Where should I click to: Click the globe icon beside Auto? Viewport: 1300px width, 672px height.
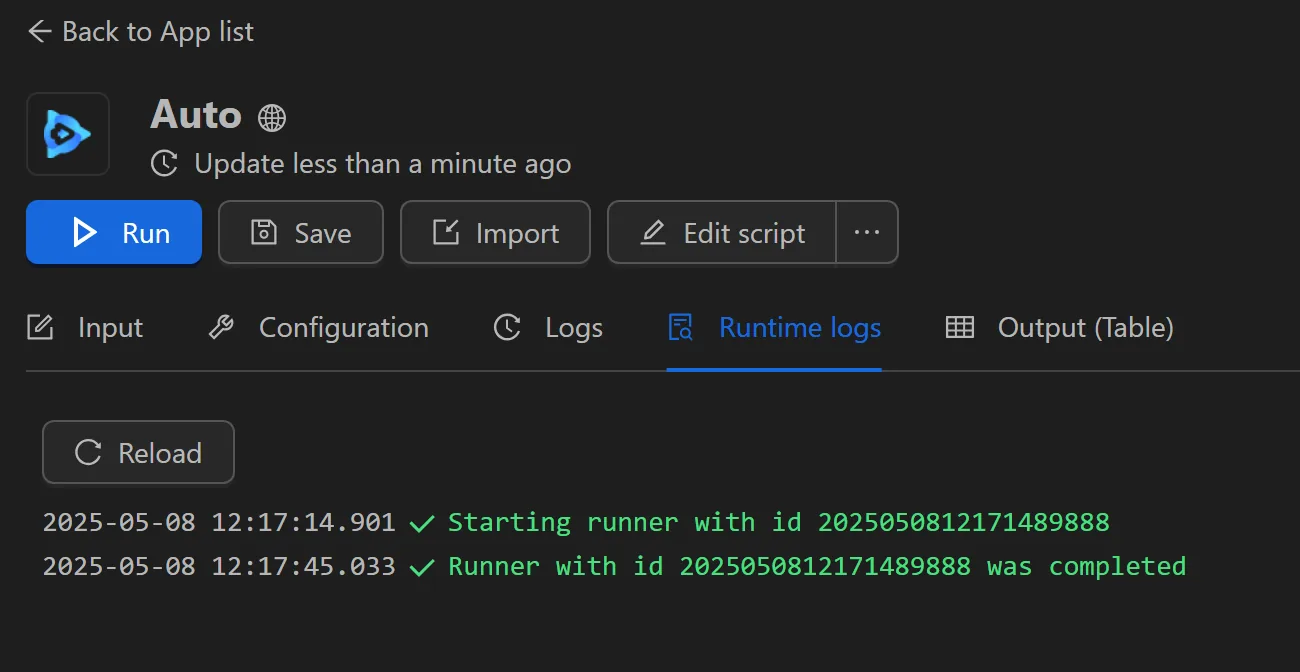[x=272, y=118]
